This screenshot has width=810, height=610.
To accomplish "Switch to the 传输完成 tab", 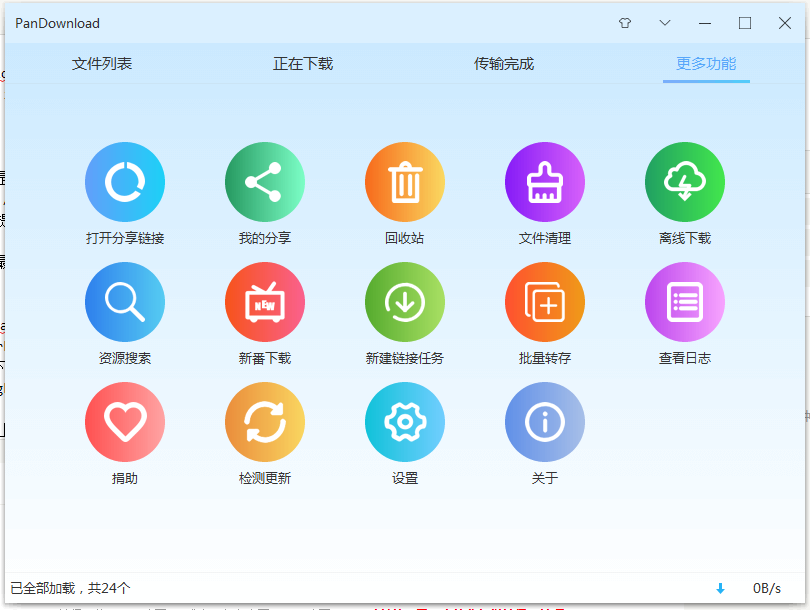I will click(x=504, y=64).
